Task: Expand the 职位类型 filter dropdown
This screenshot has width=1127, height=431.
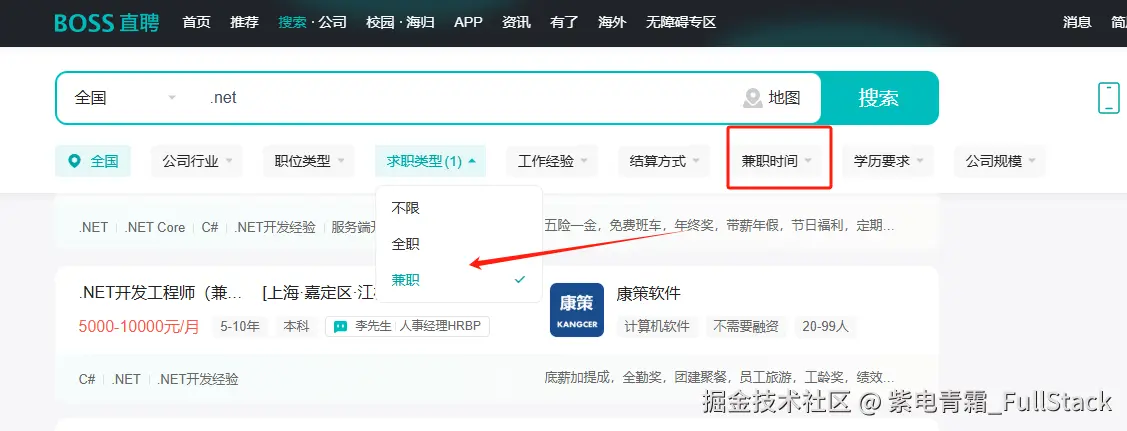Action: 309,161
